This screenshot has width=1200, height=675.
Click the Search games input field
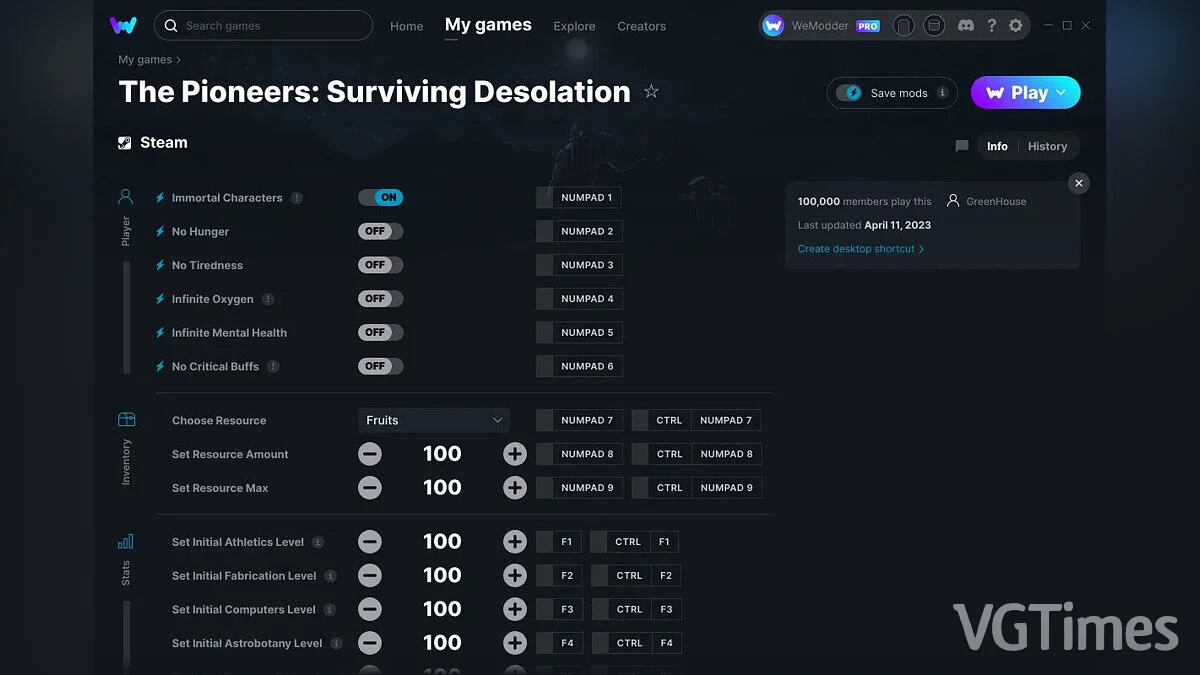point(263,25)
